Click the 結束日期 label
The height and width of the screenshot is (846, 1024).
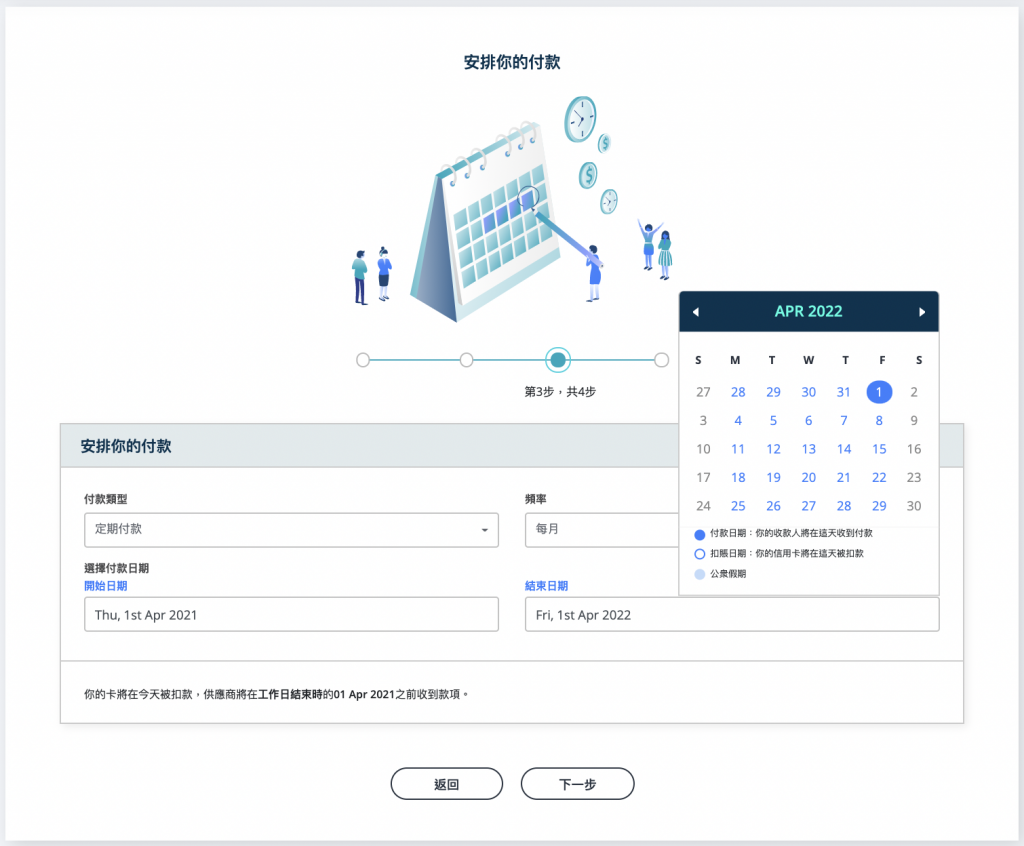(547, 586)
